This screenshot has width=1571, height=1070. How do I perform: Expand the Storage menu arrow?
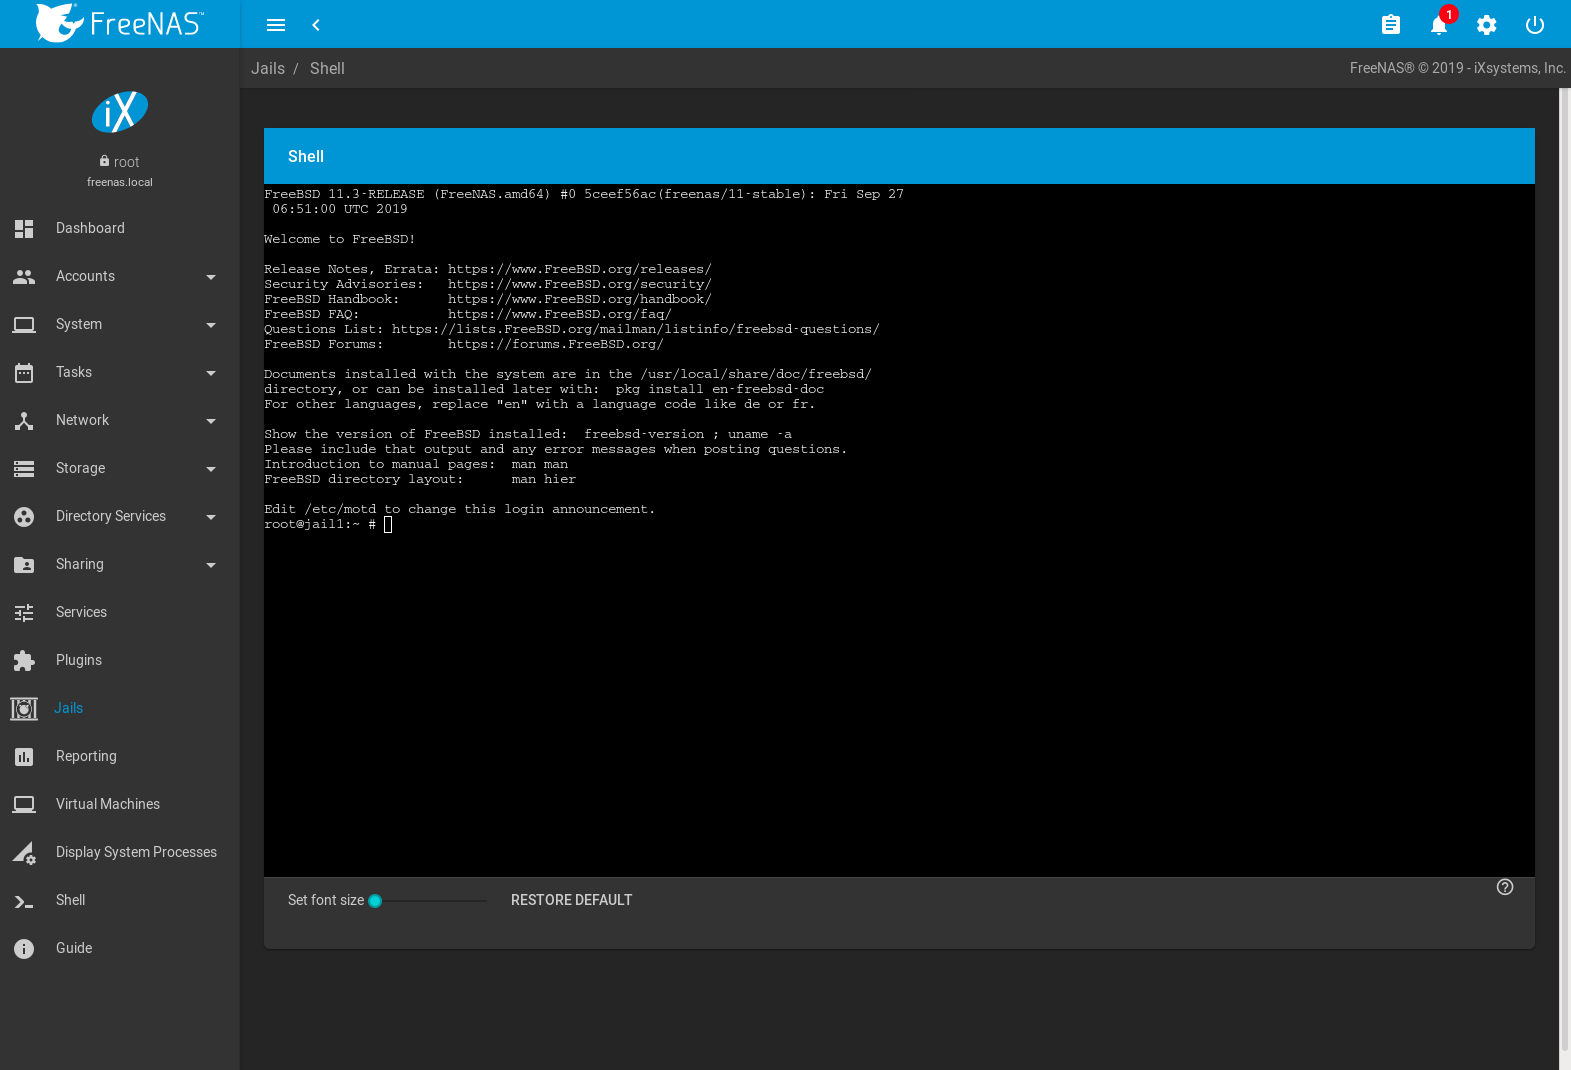pyautogui.click(x=210, y=469)
